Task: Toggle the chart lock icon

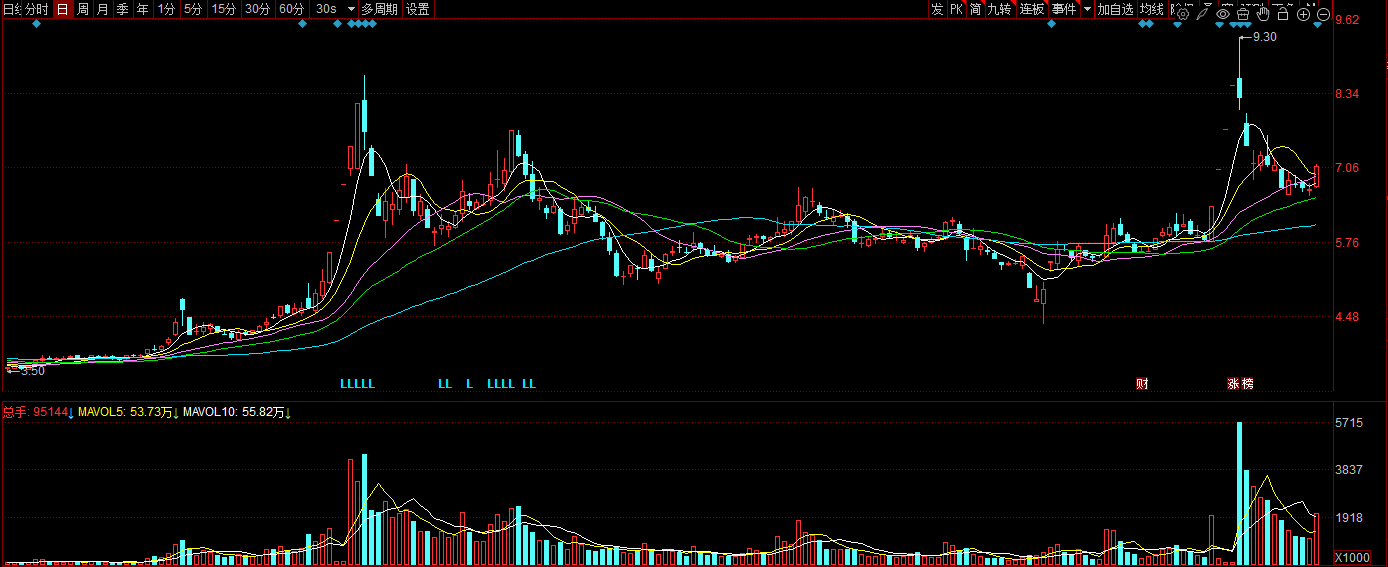Action: point(1283,14)
